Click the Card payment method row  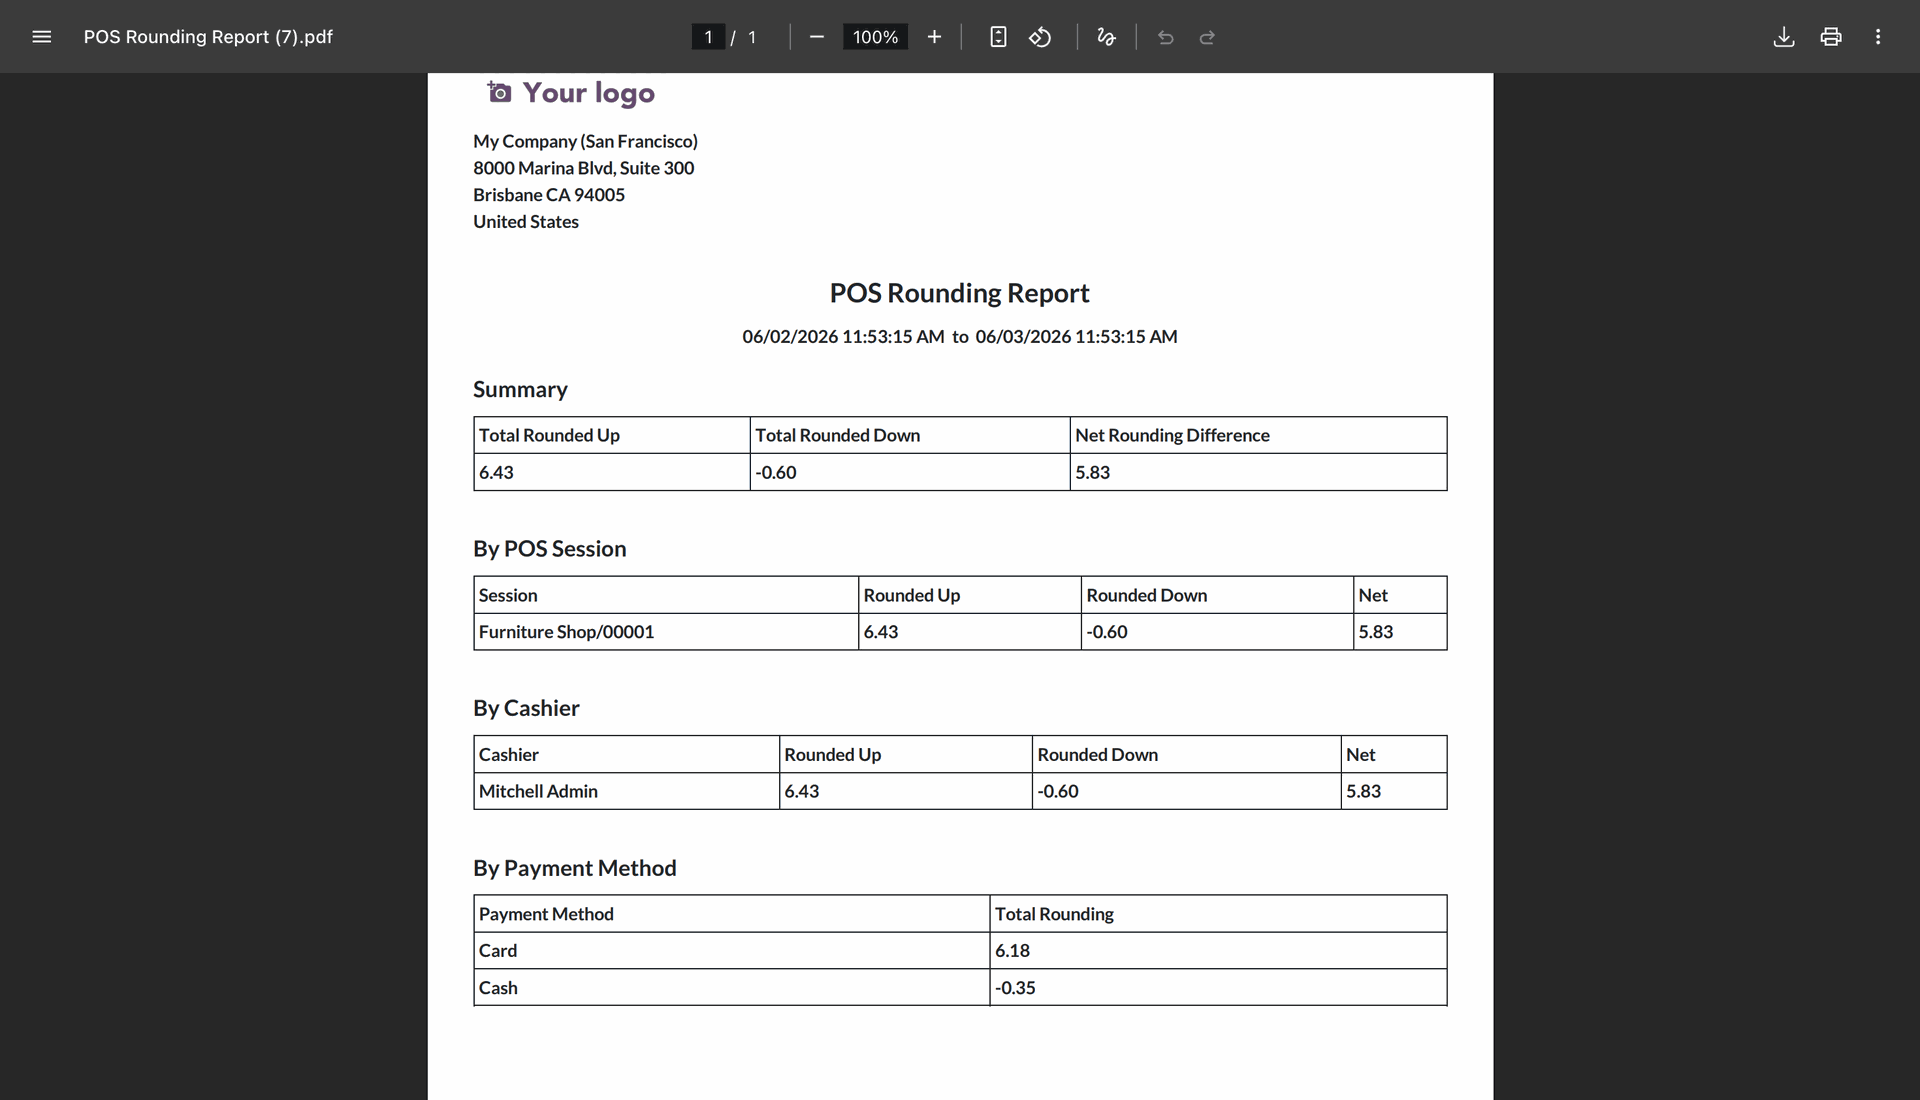click(x=960, y=951)
